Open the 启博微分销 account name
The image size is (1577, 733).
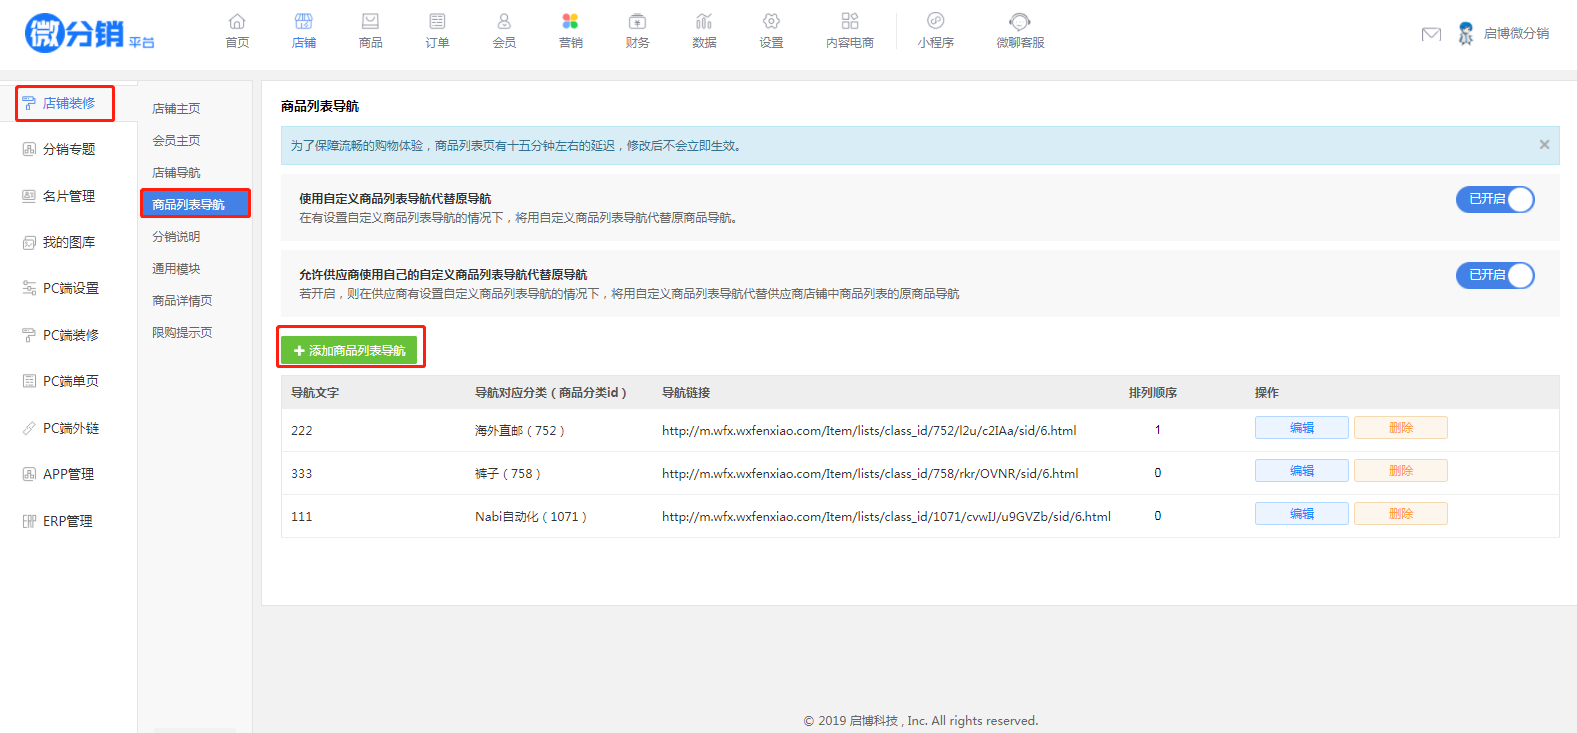point(1515,34)
